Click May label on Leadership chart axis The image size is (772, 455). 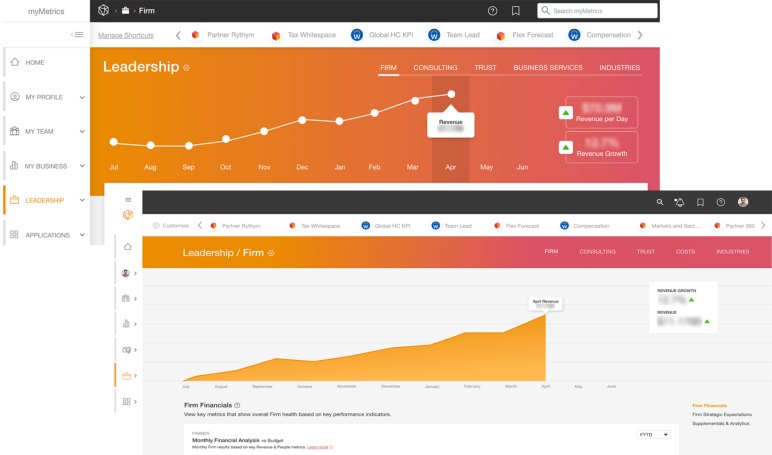[x=486, y=167]
